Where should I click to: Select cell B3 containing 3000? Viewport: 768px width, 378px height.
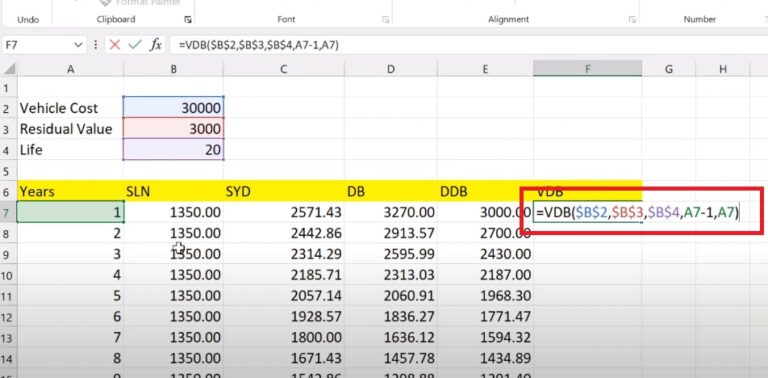(173, 129)
